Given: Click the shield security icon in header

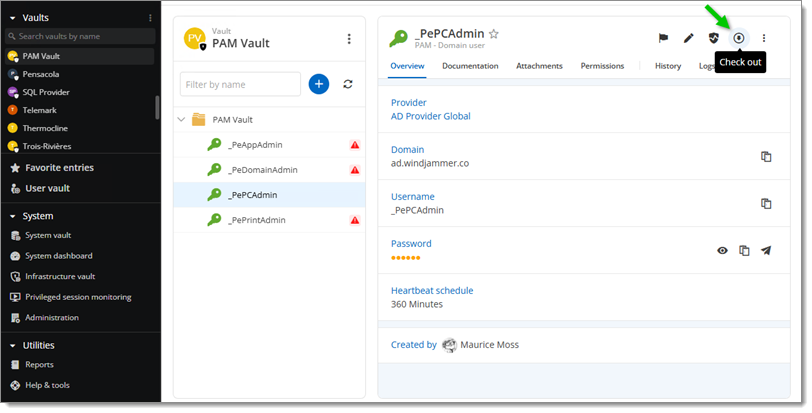Looking at the screenshot, I should [x=713, y=38].
